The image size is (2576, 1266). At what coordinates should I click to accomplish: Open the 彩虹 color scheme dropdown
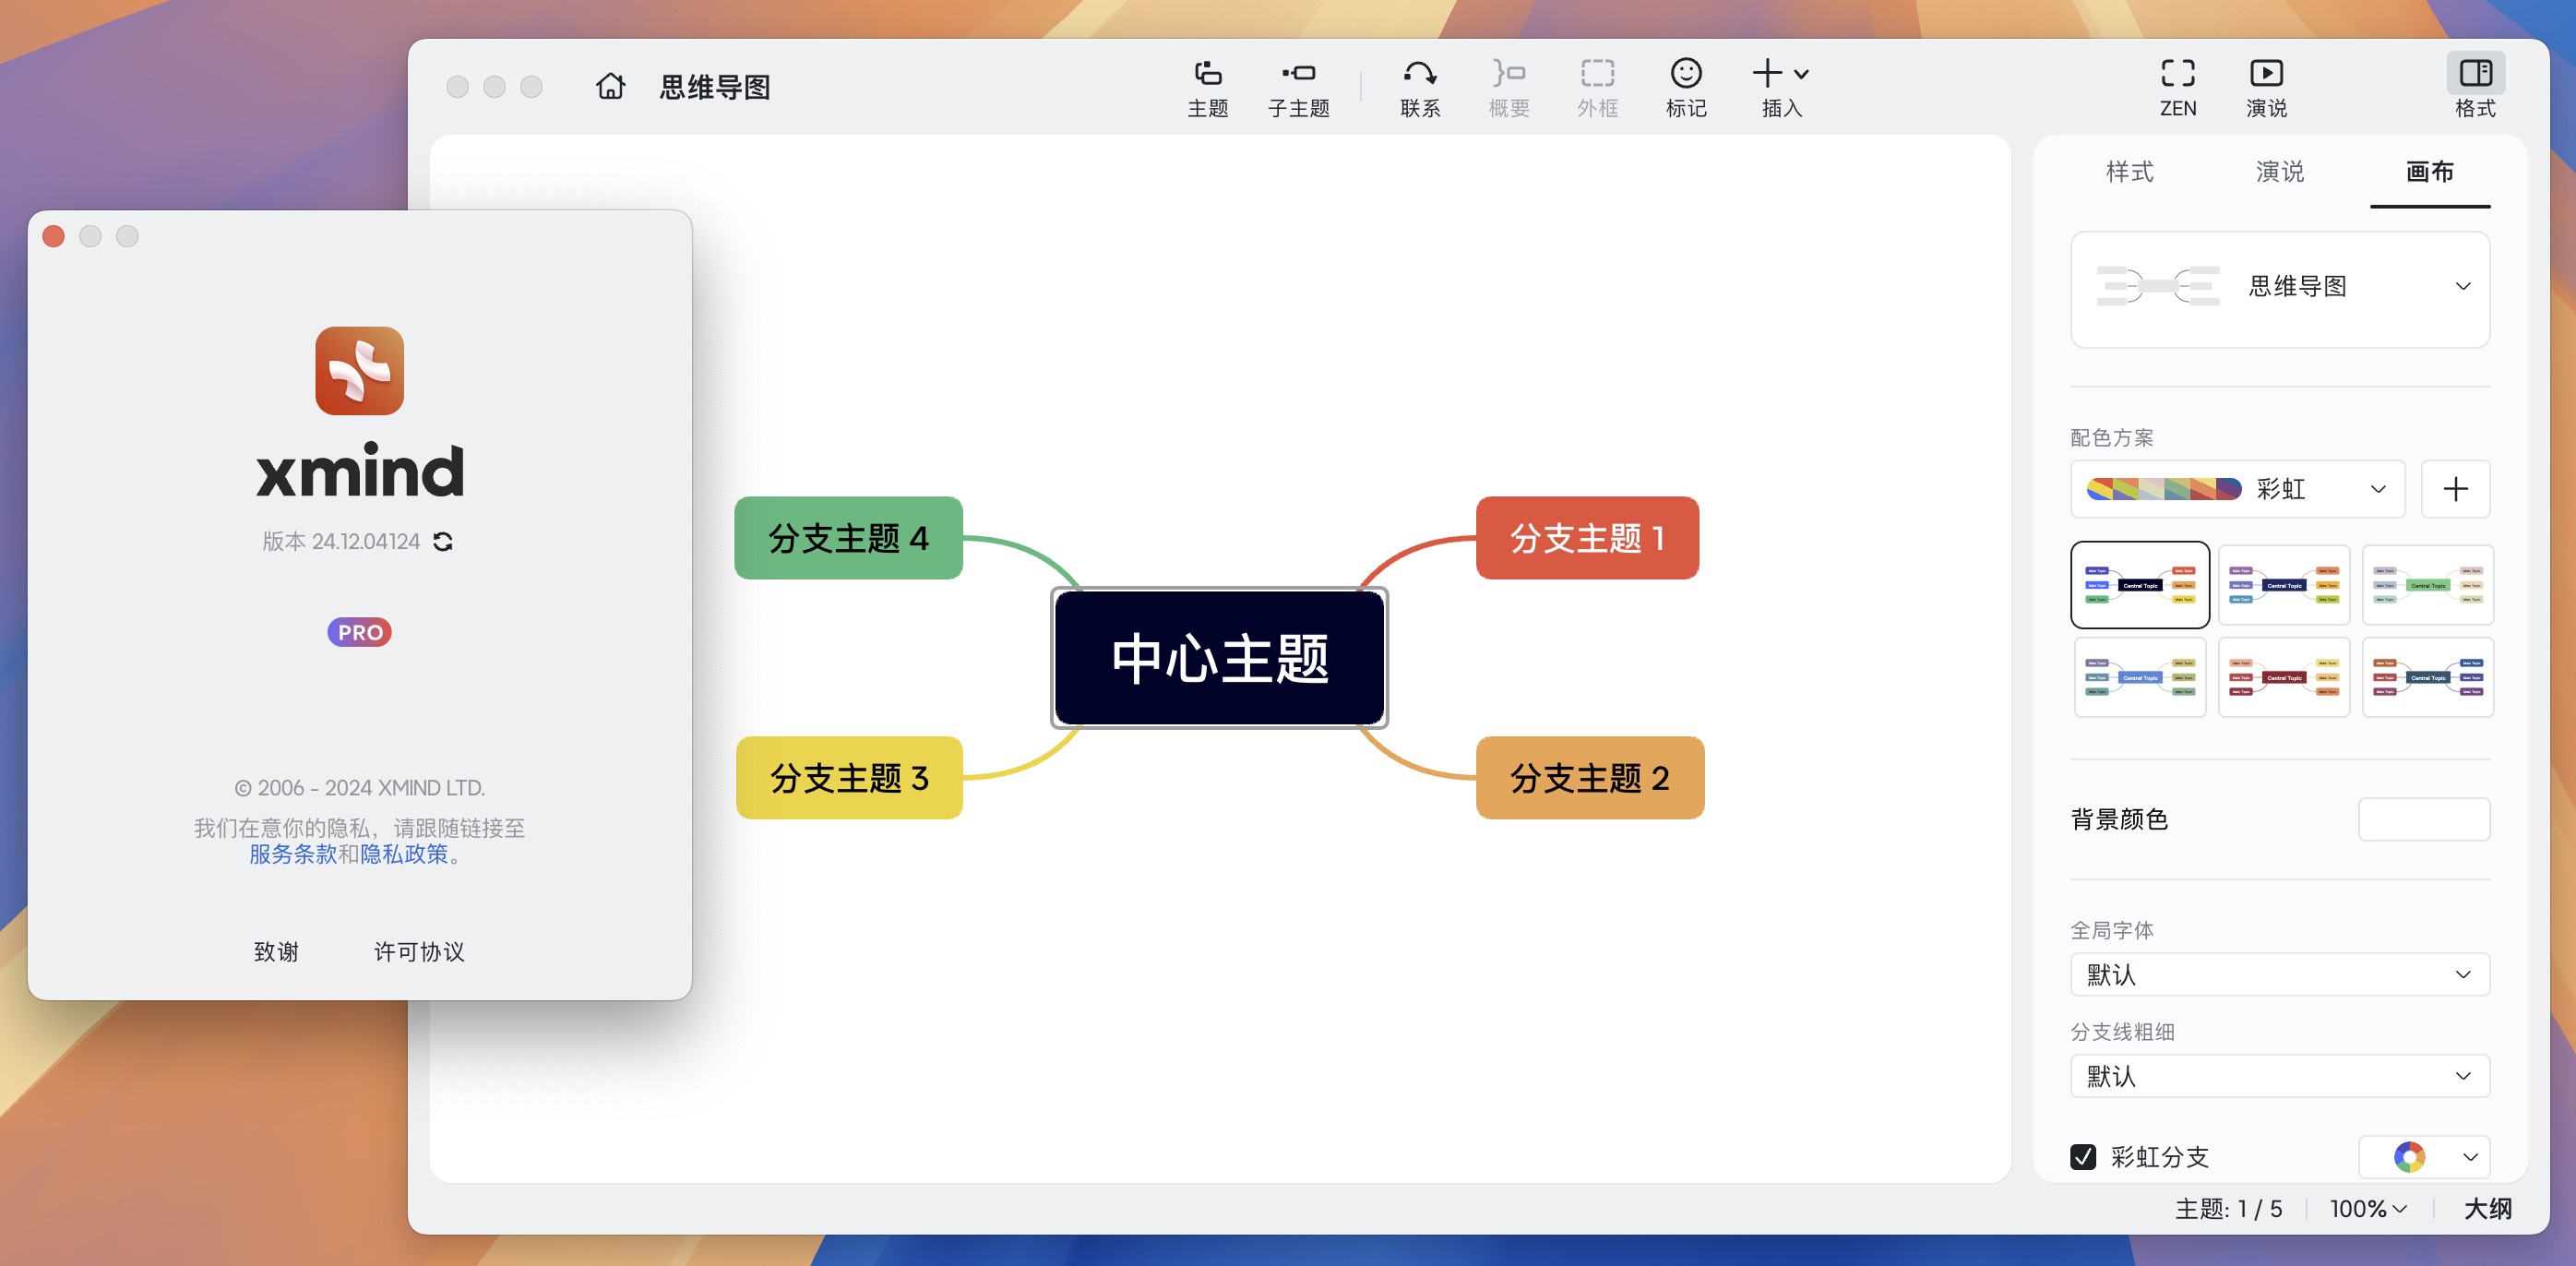tap(2237, 489)
